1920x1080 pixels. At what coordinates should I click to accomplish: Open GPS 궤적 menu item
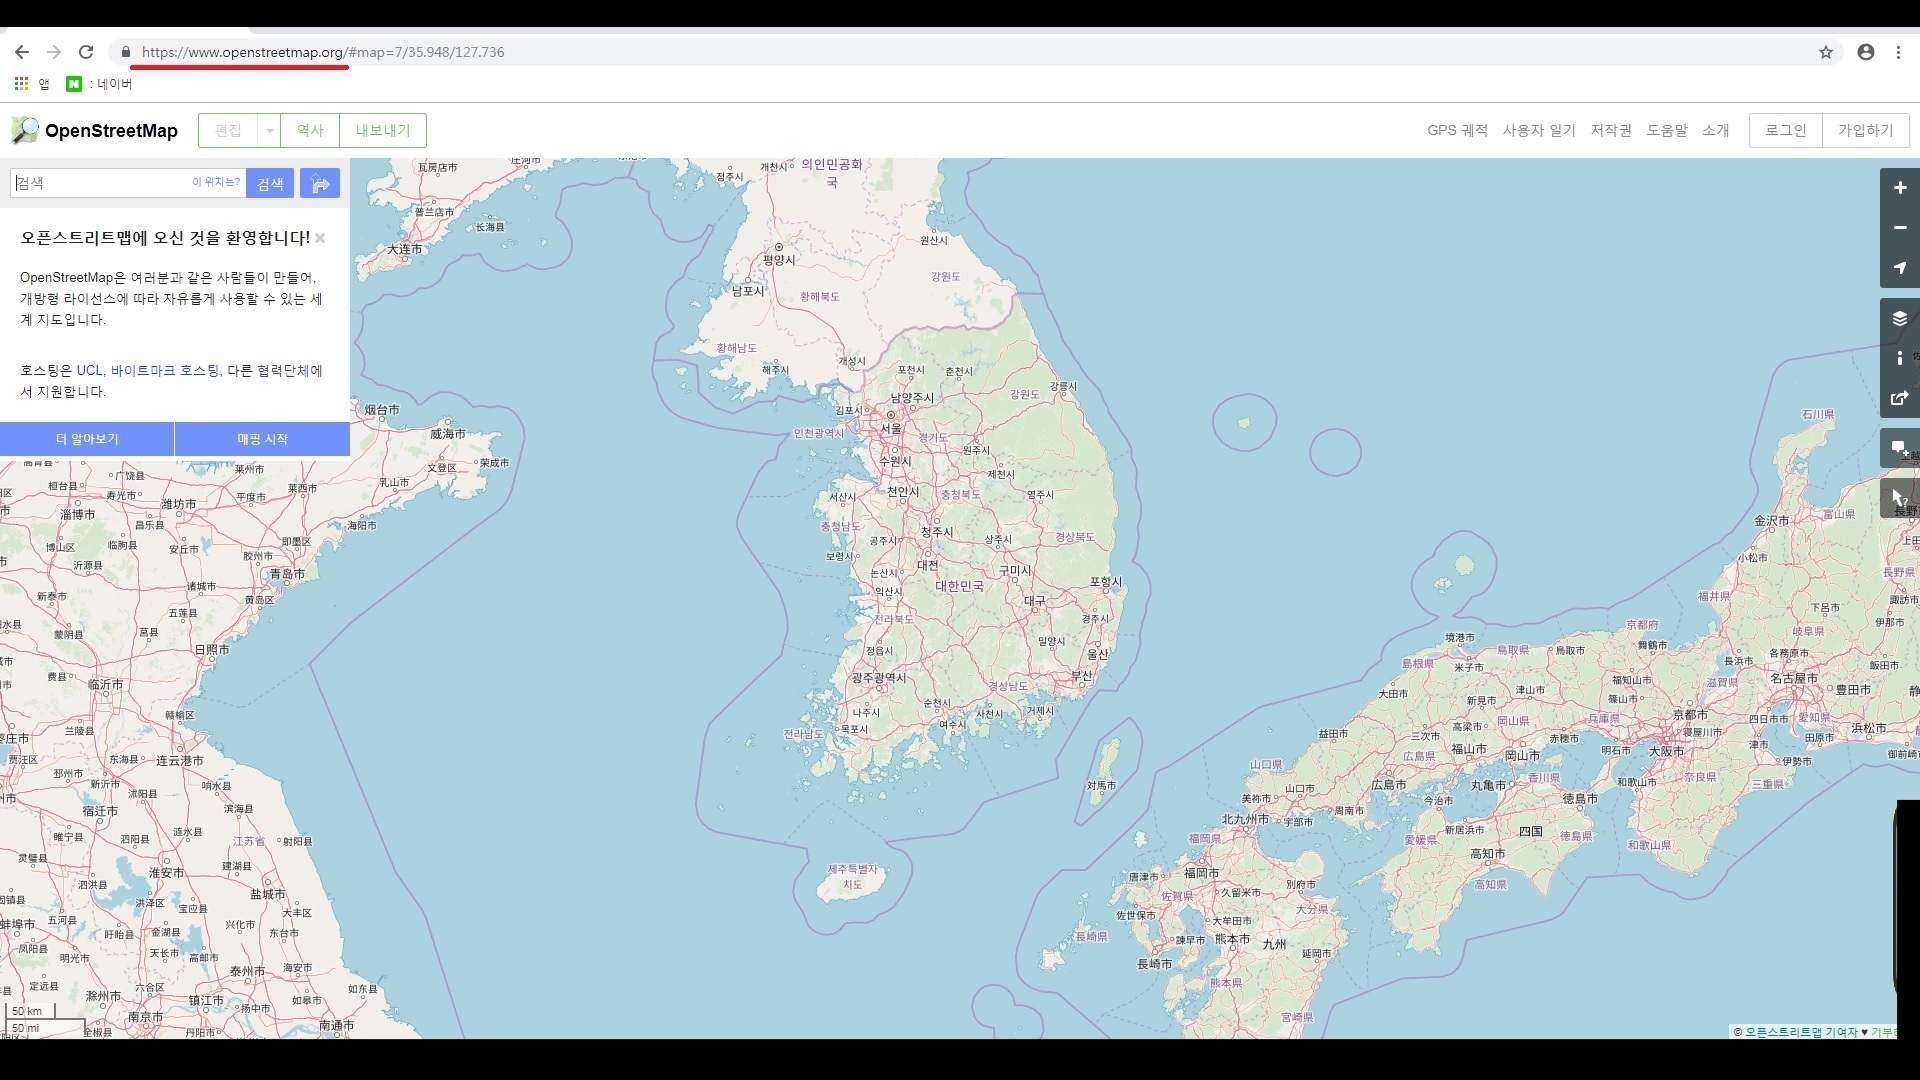[1457, 130]
